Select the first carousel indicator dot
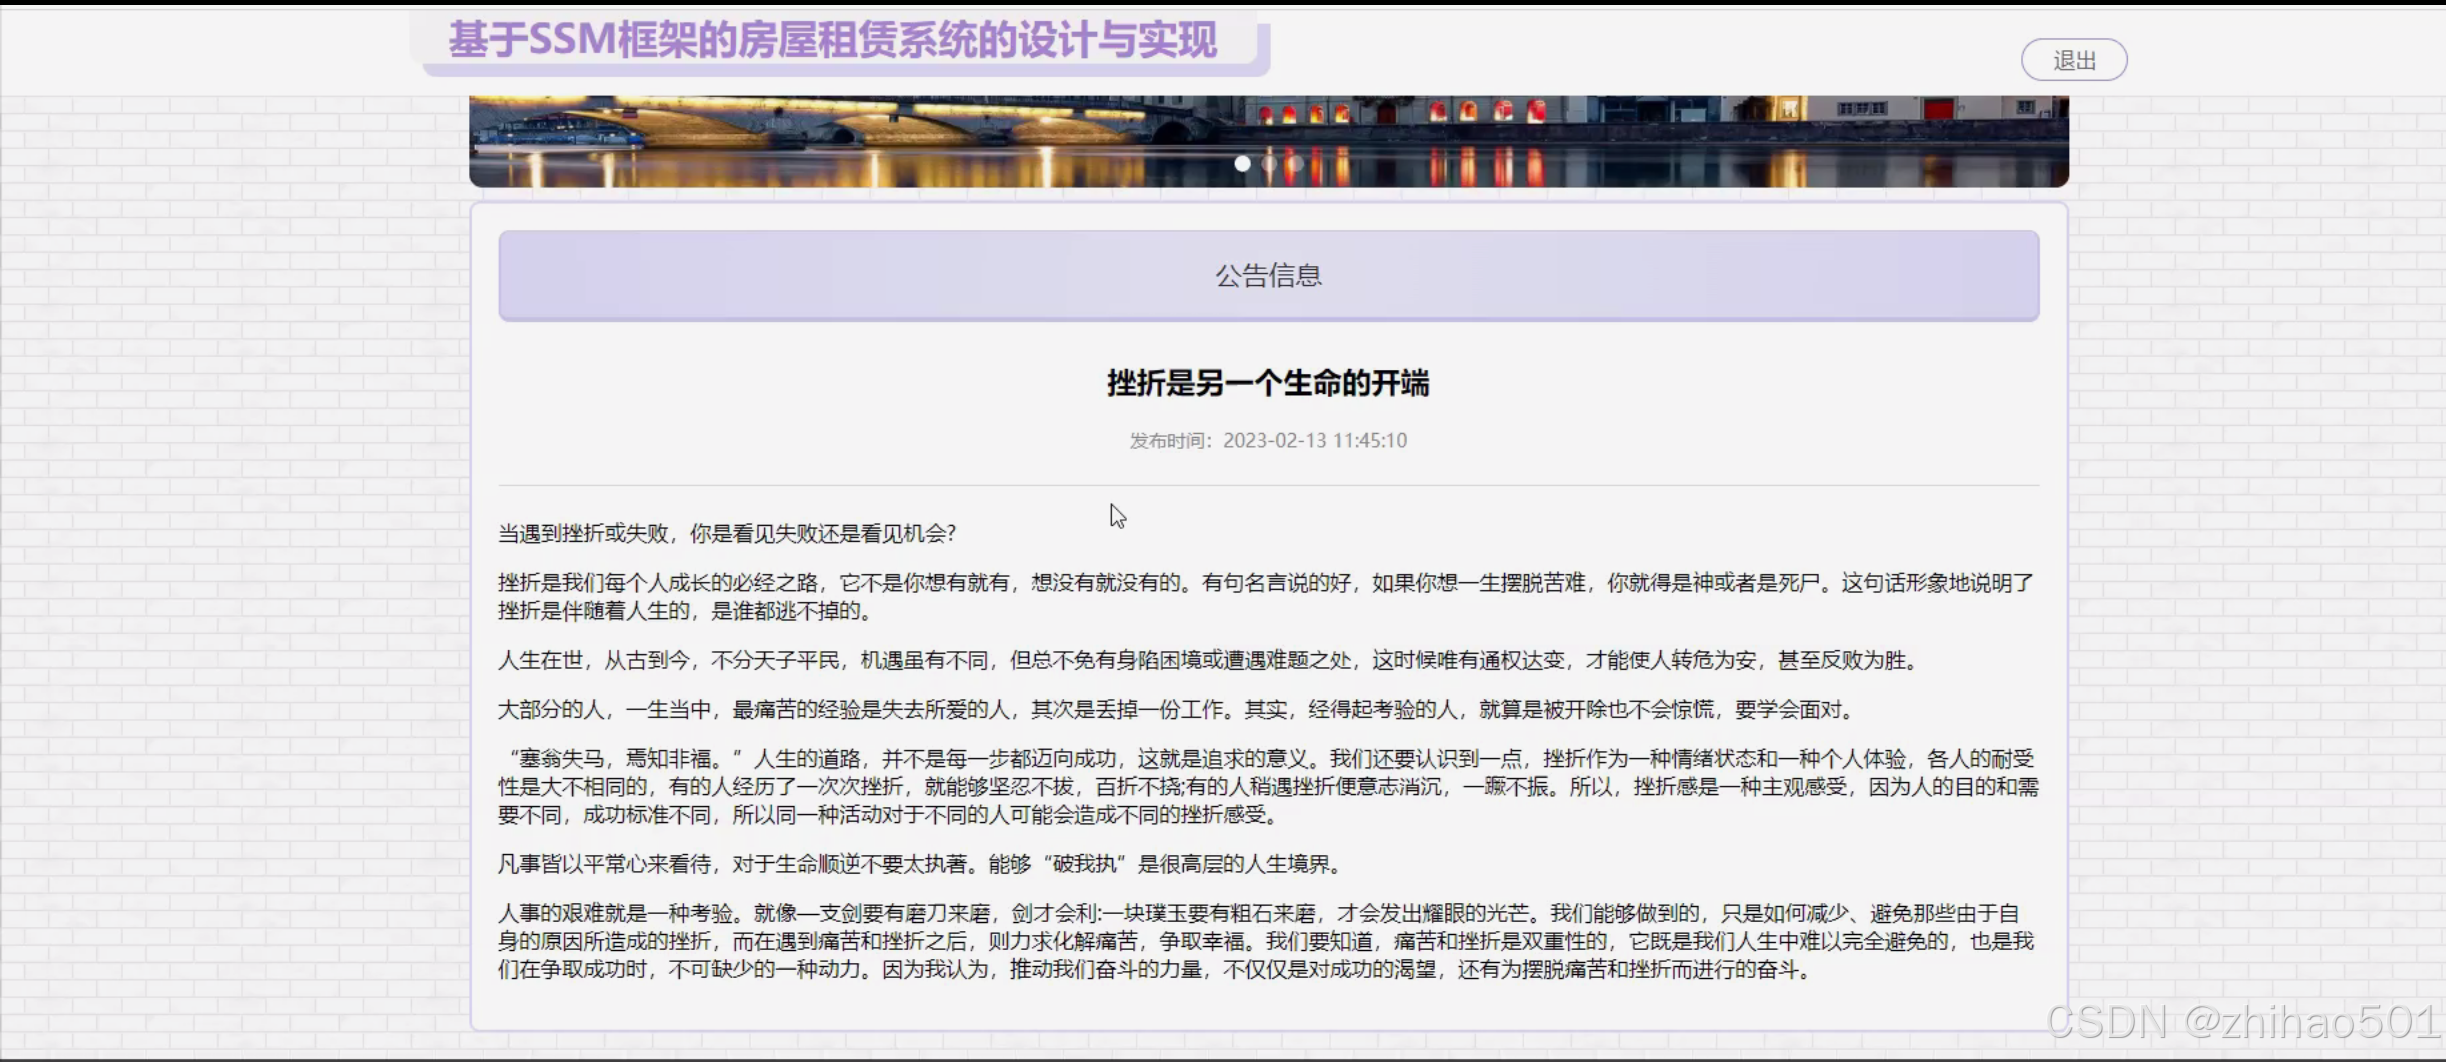The height and width of the screenshot is (1062, 2446). click(1242, 164)
